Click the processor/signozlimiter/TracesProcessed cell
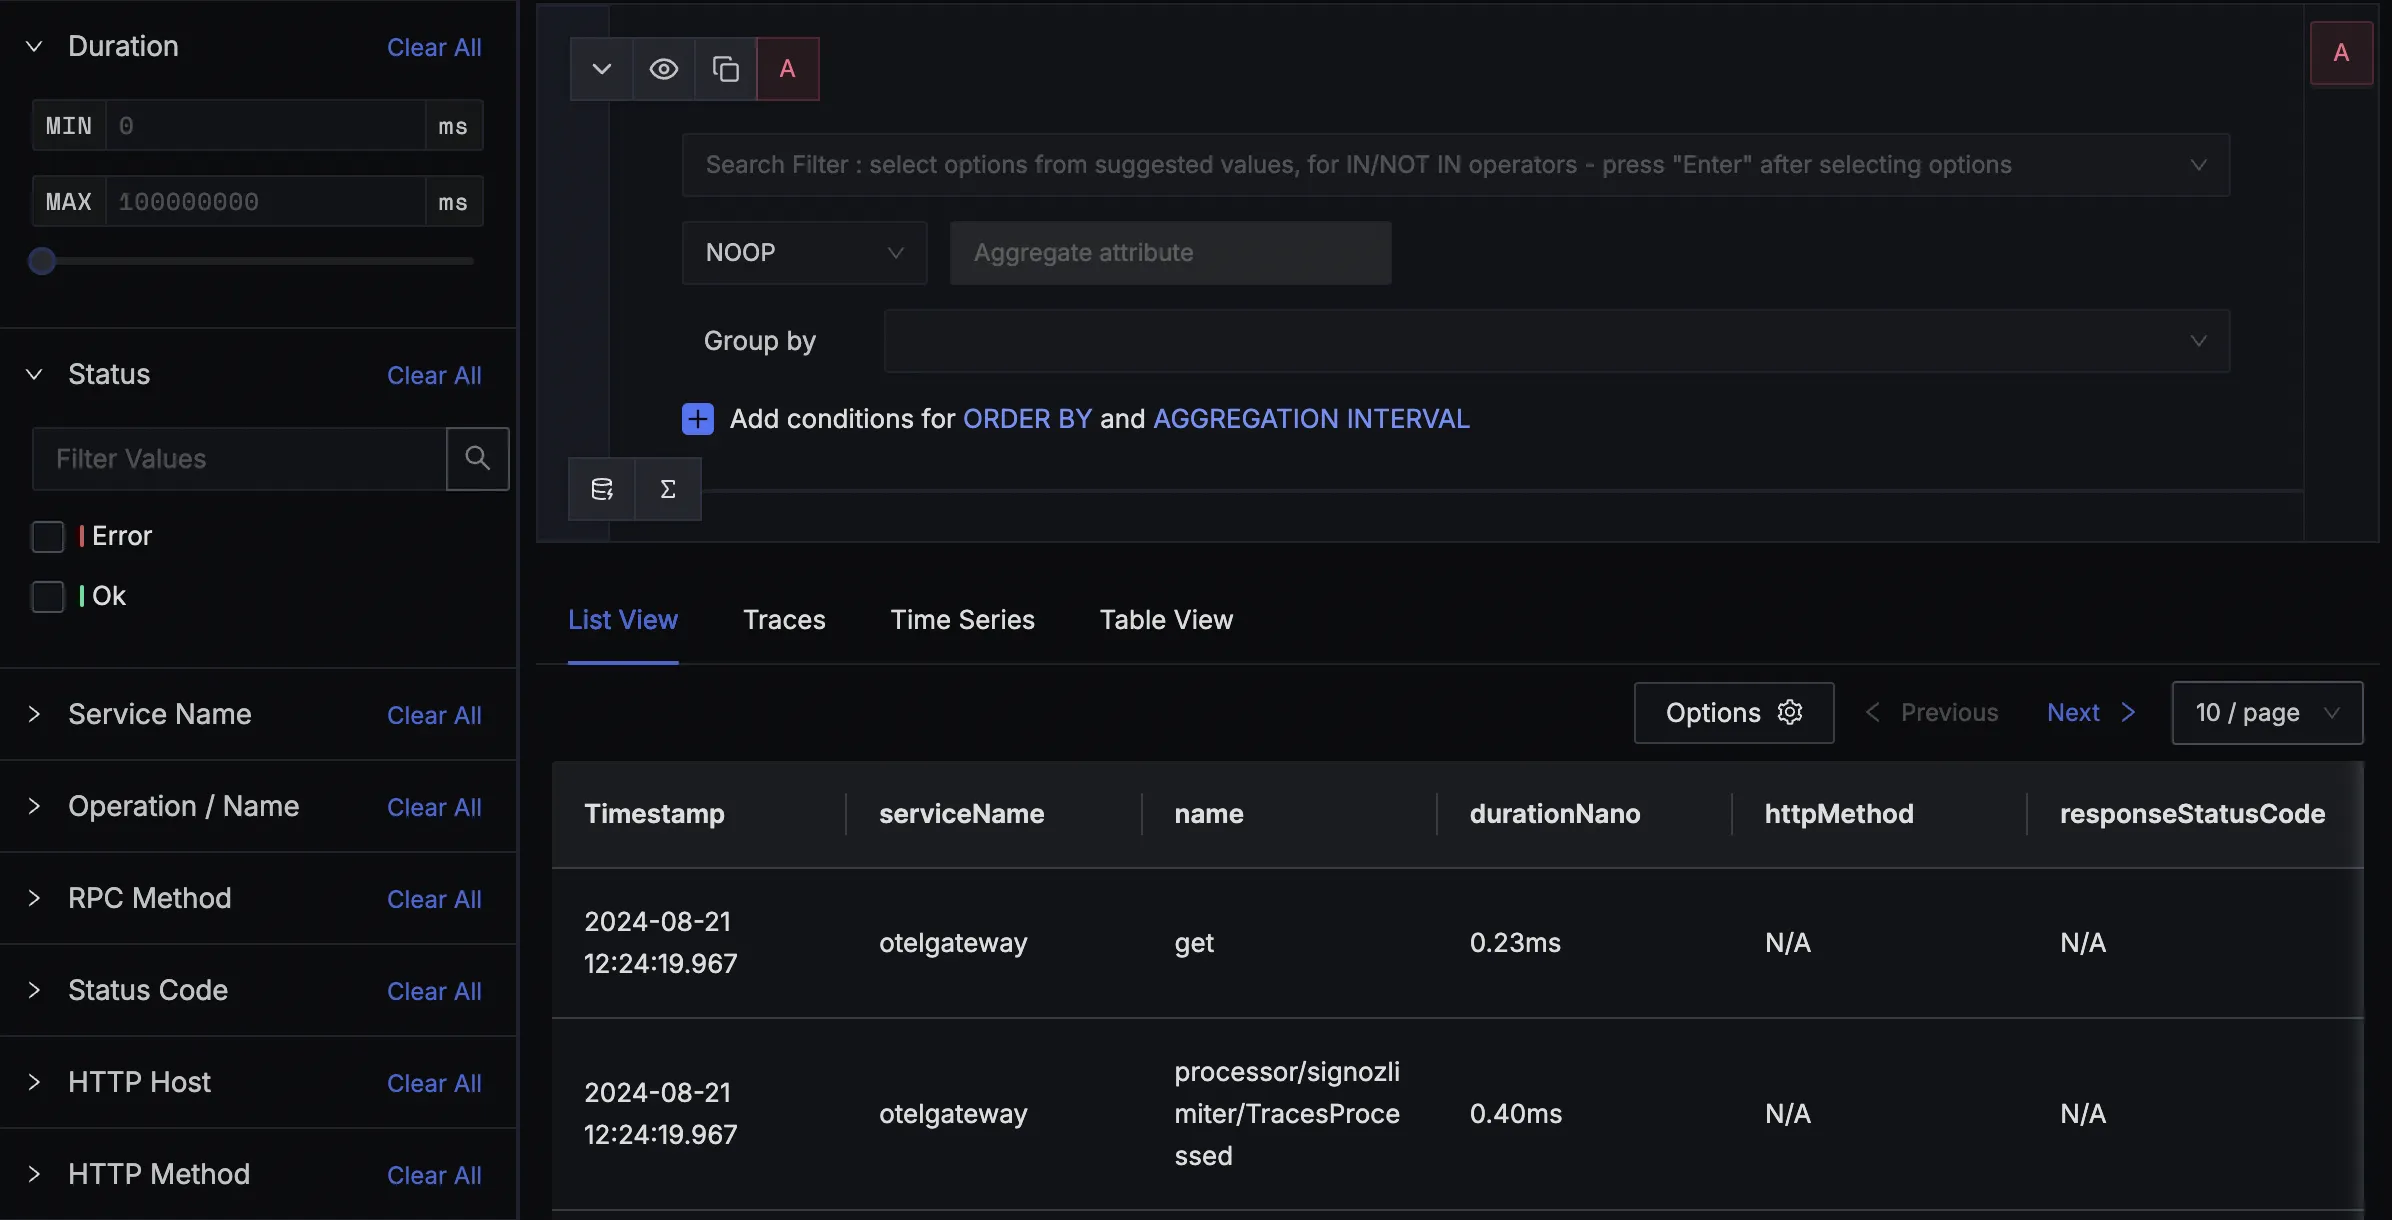This screenshot has width=2392, height=1220. [x=1287, y=1114]
